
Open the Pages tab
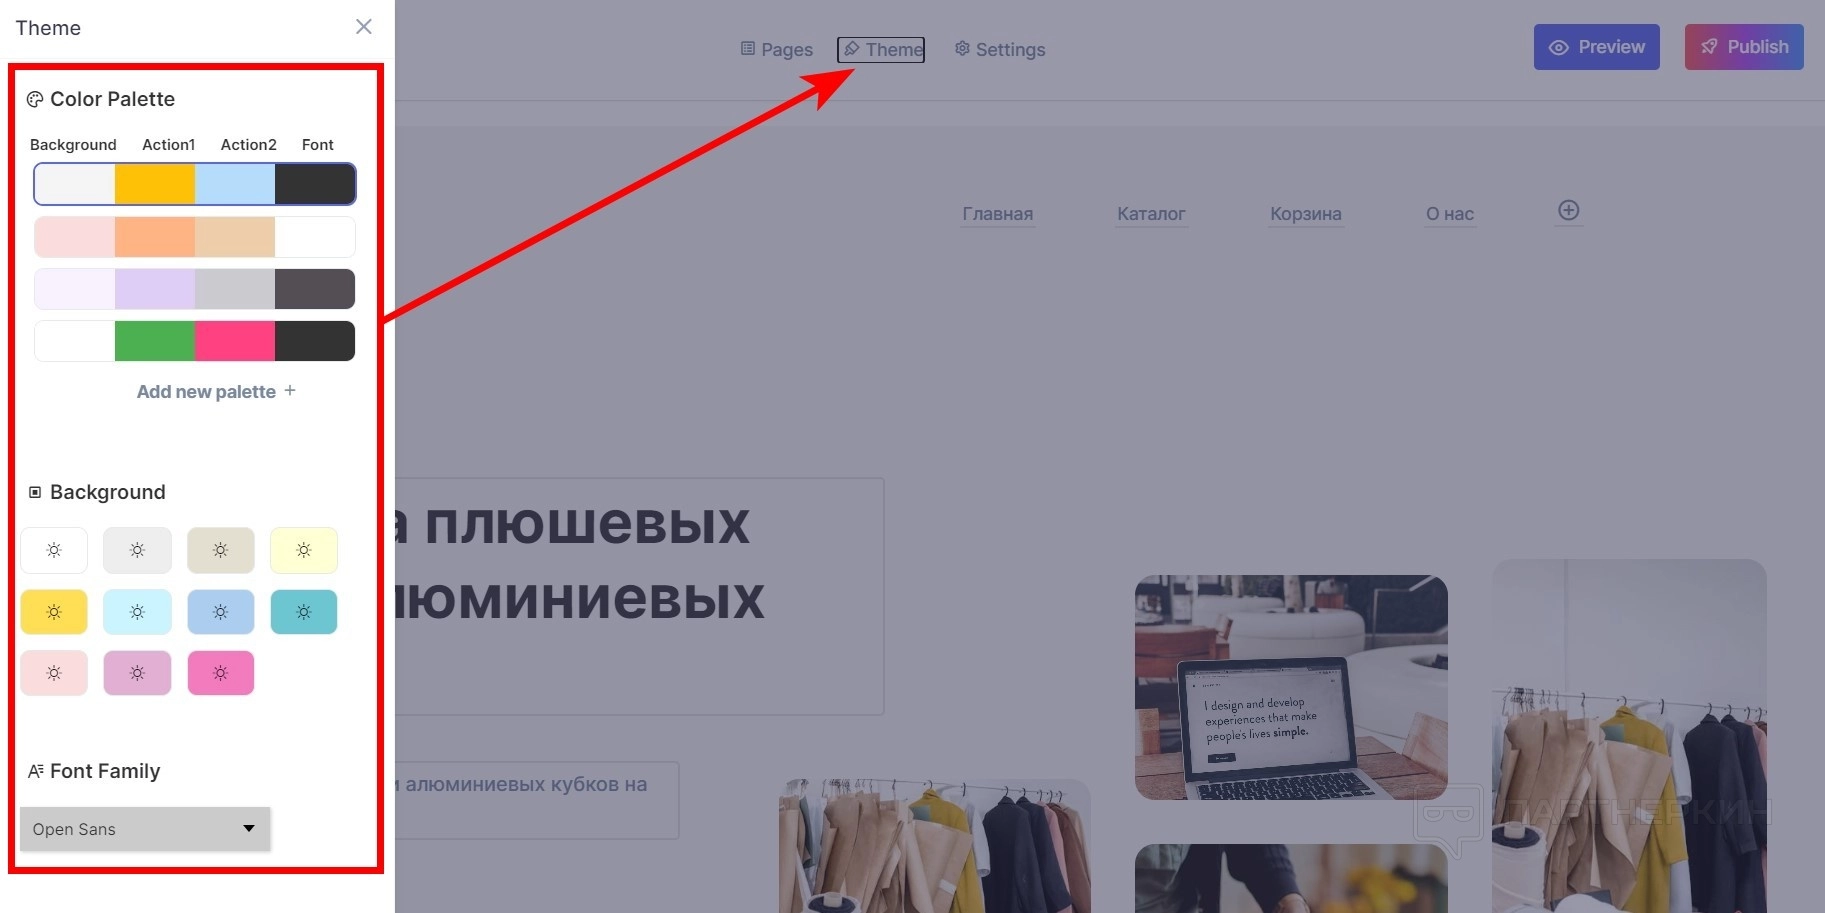pos(777,49)
